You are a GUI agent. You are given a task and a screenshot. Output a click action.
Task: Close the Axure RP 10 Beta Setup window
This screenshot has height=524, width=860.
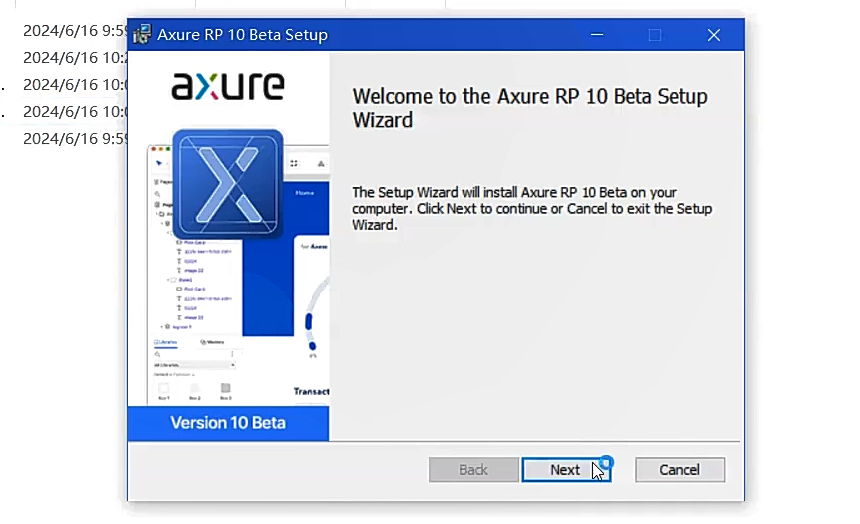pyautogui.click(x=714, y=35)
